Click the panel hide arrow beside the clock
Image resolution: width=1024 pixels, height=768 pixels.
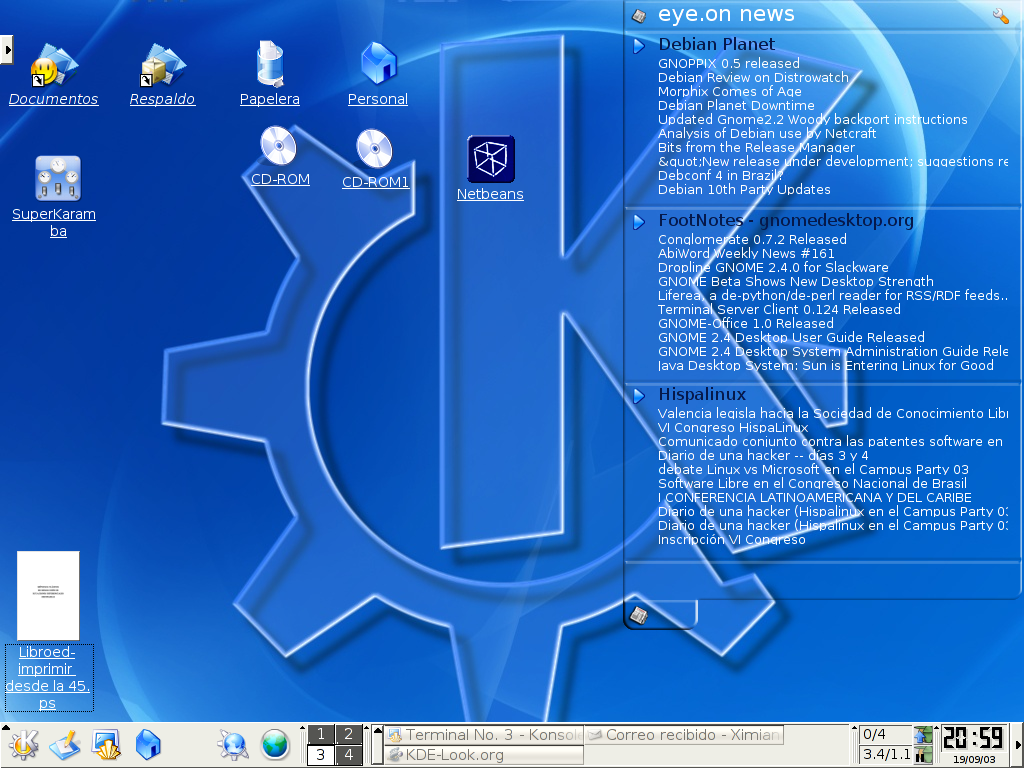click(1017, 745)
